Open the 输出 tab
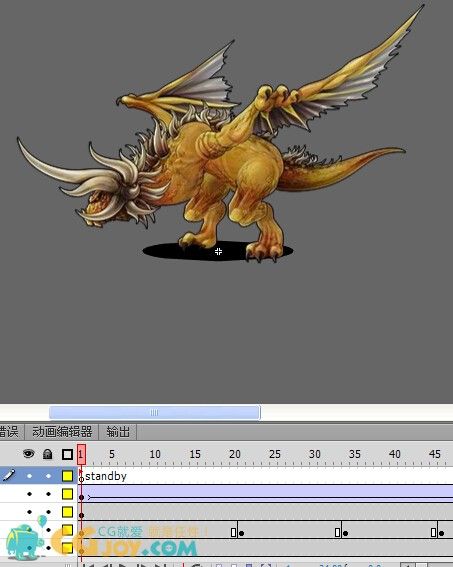453x567 pixels. tap(118, 432)
